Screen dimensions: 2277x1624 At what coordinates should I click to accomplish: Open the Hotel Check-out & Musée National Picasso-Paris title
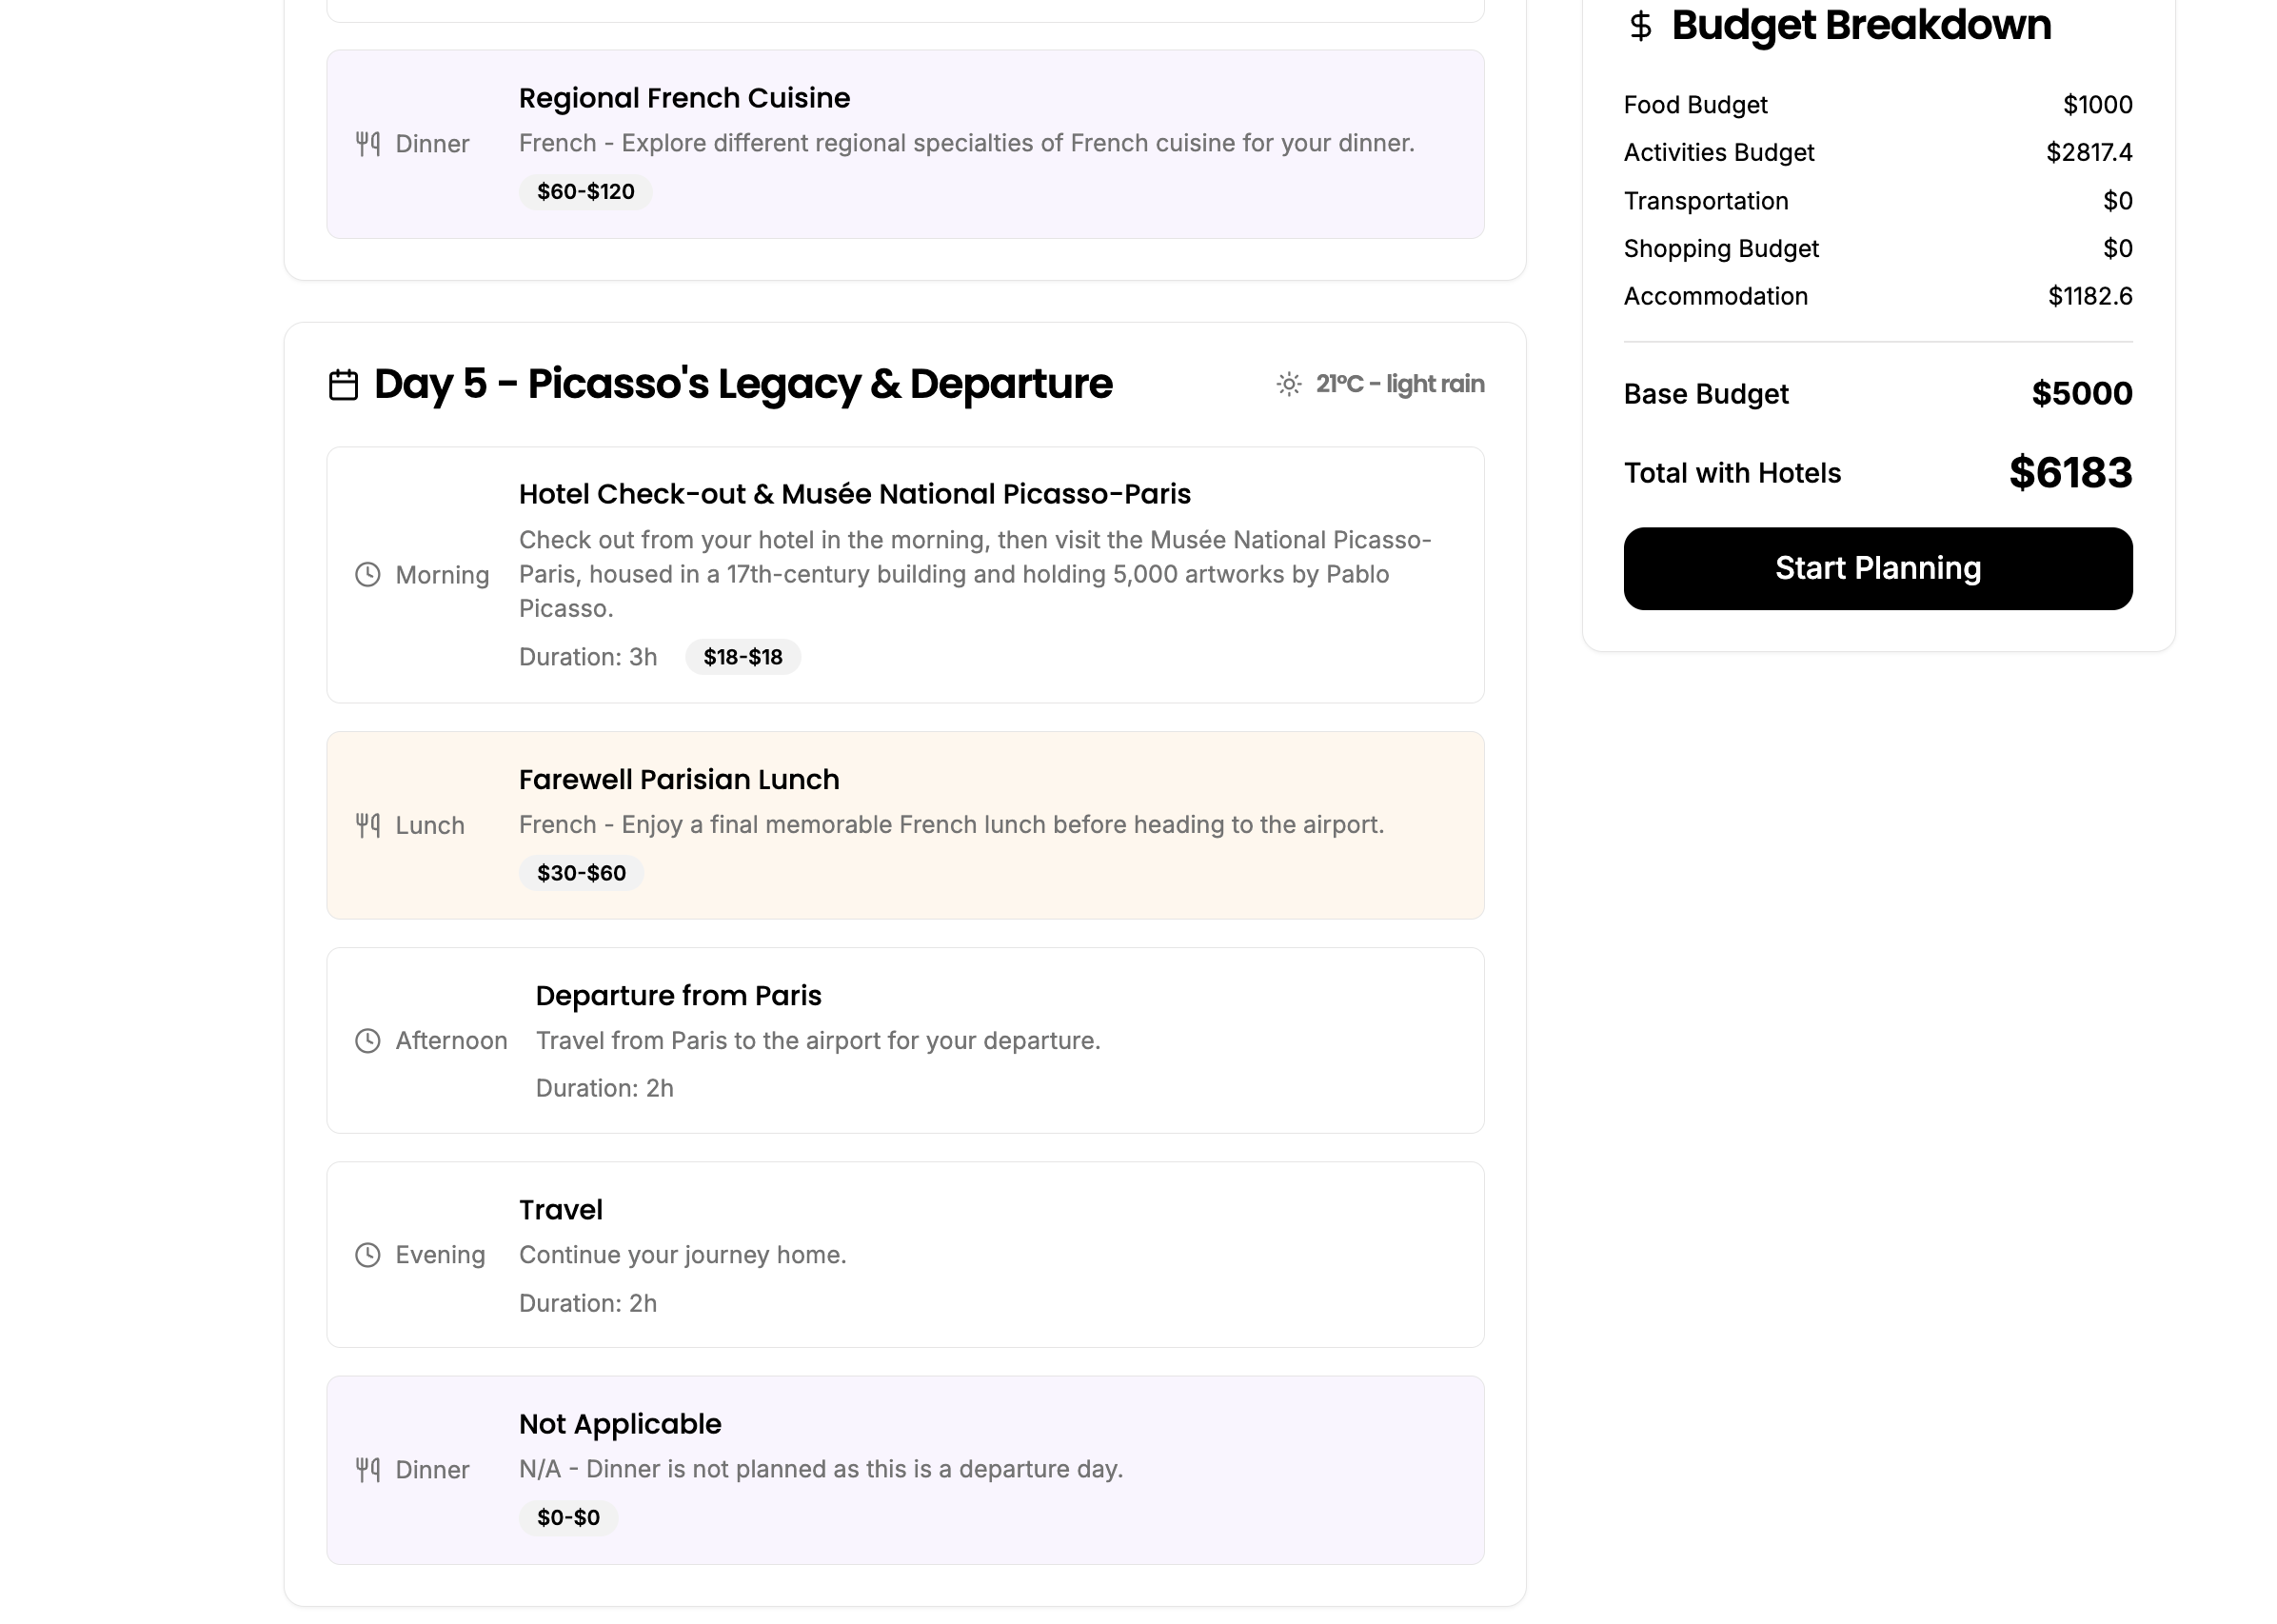(x=854, y=494)
